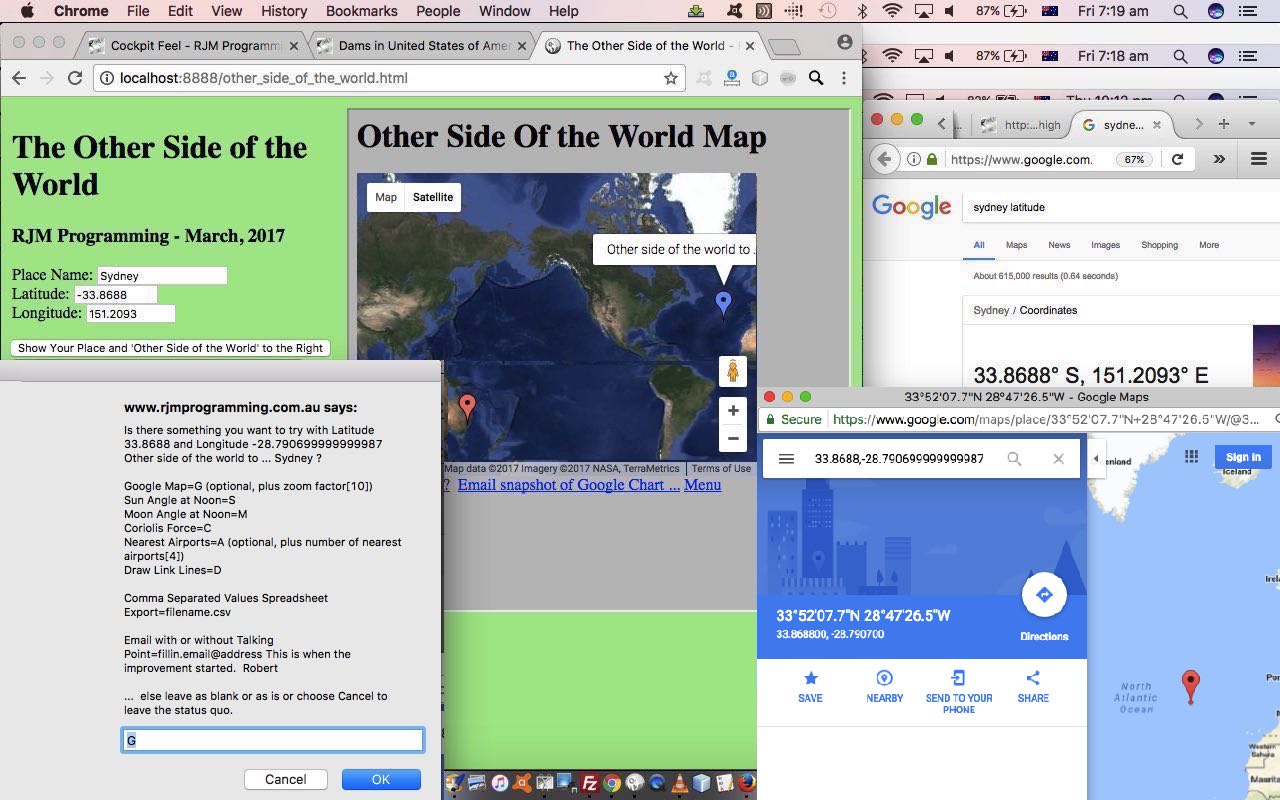Image resolution: width=1280 pixels, height=800 pixels.
Task: Open Chrome's three-dot menu
Action: (844, 78)
